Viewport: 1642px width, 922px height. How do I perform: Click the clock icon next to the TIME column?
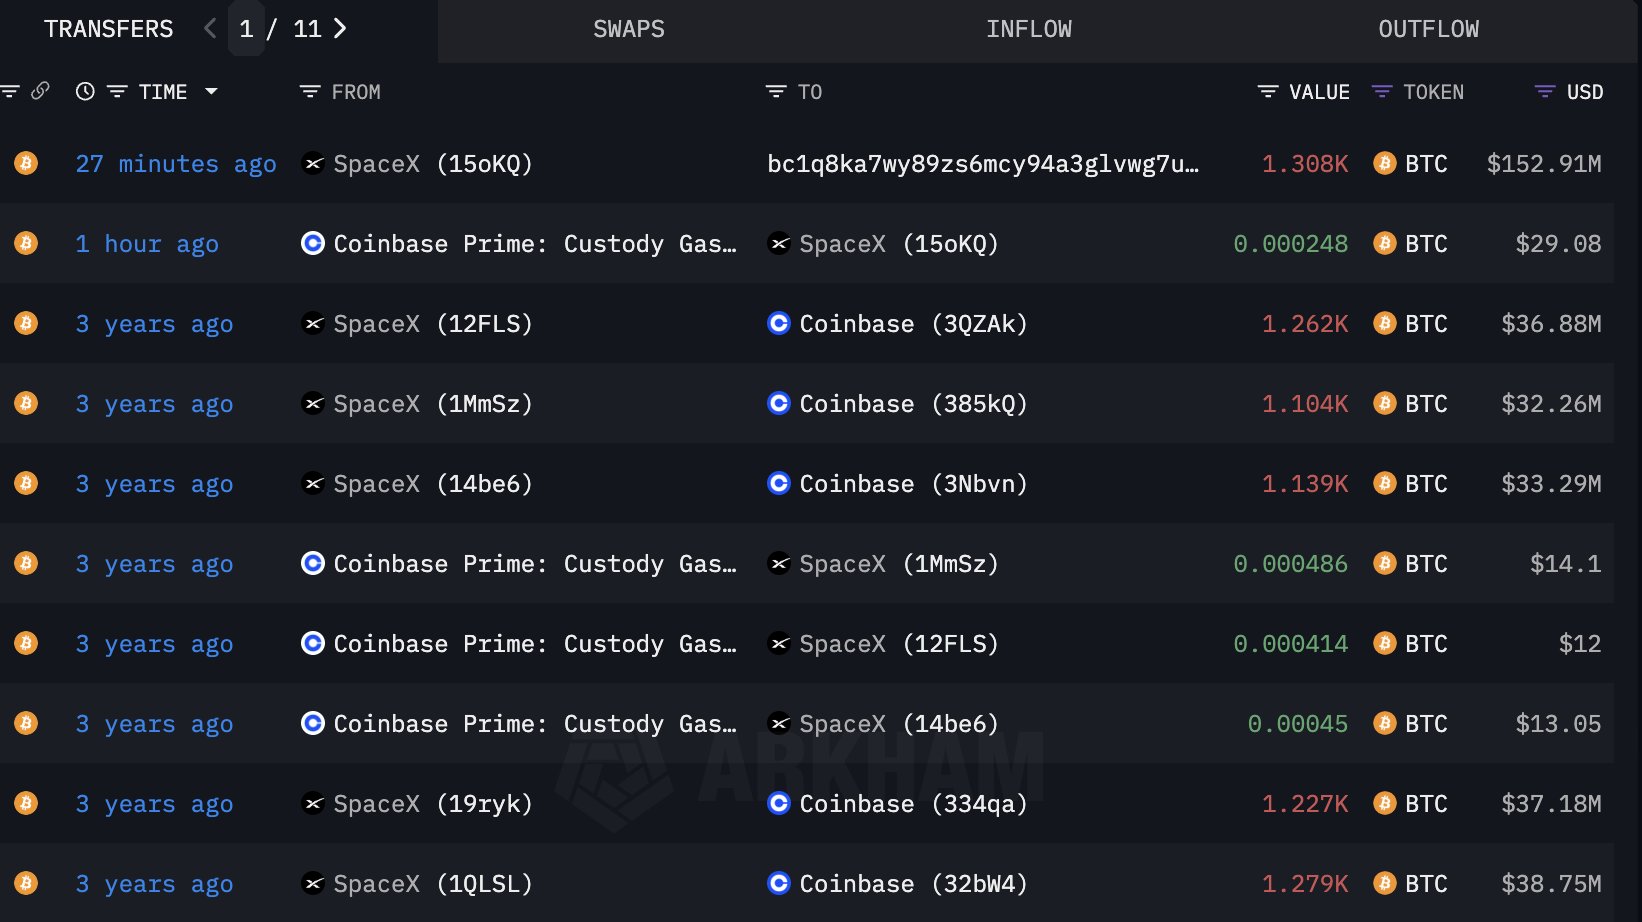84,91
